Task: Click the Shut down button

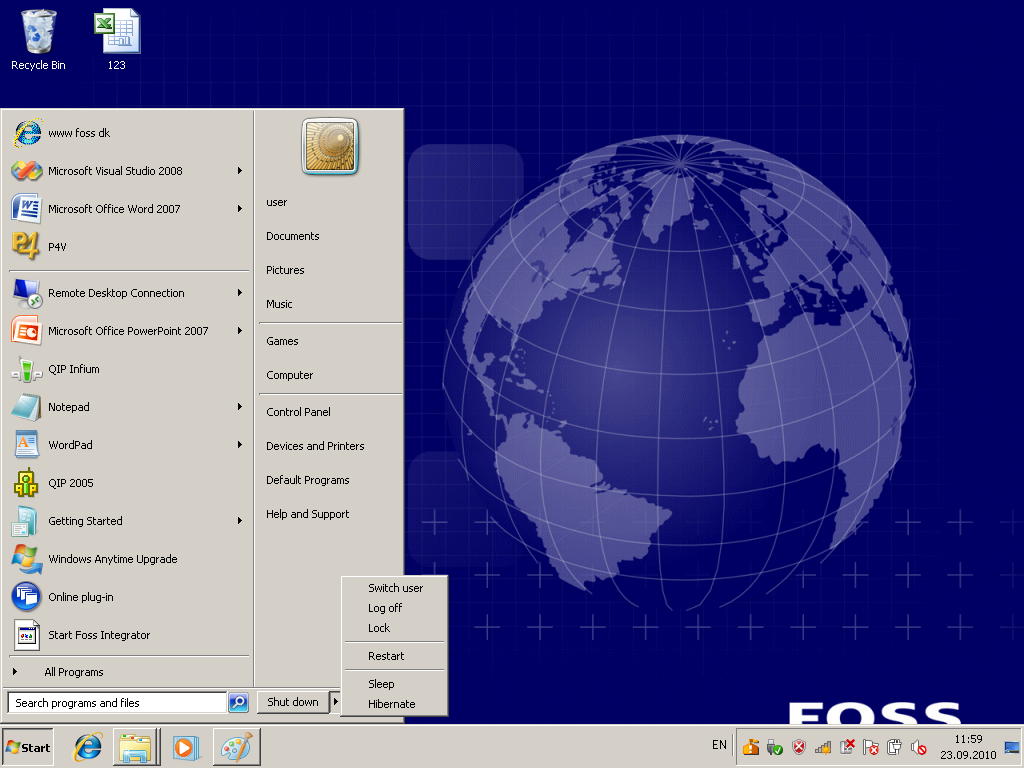Action: point(293,702)
